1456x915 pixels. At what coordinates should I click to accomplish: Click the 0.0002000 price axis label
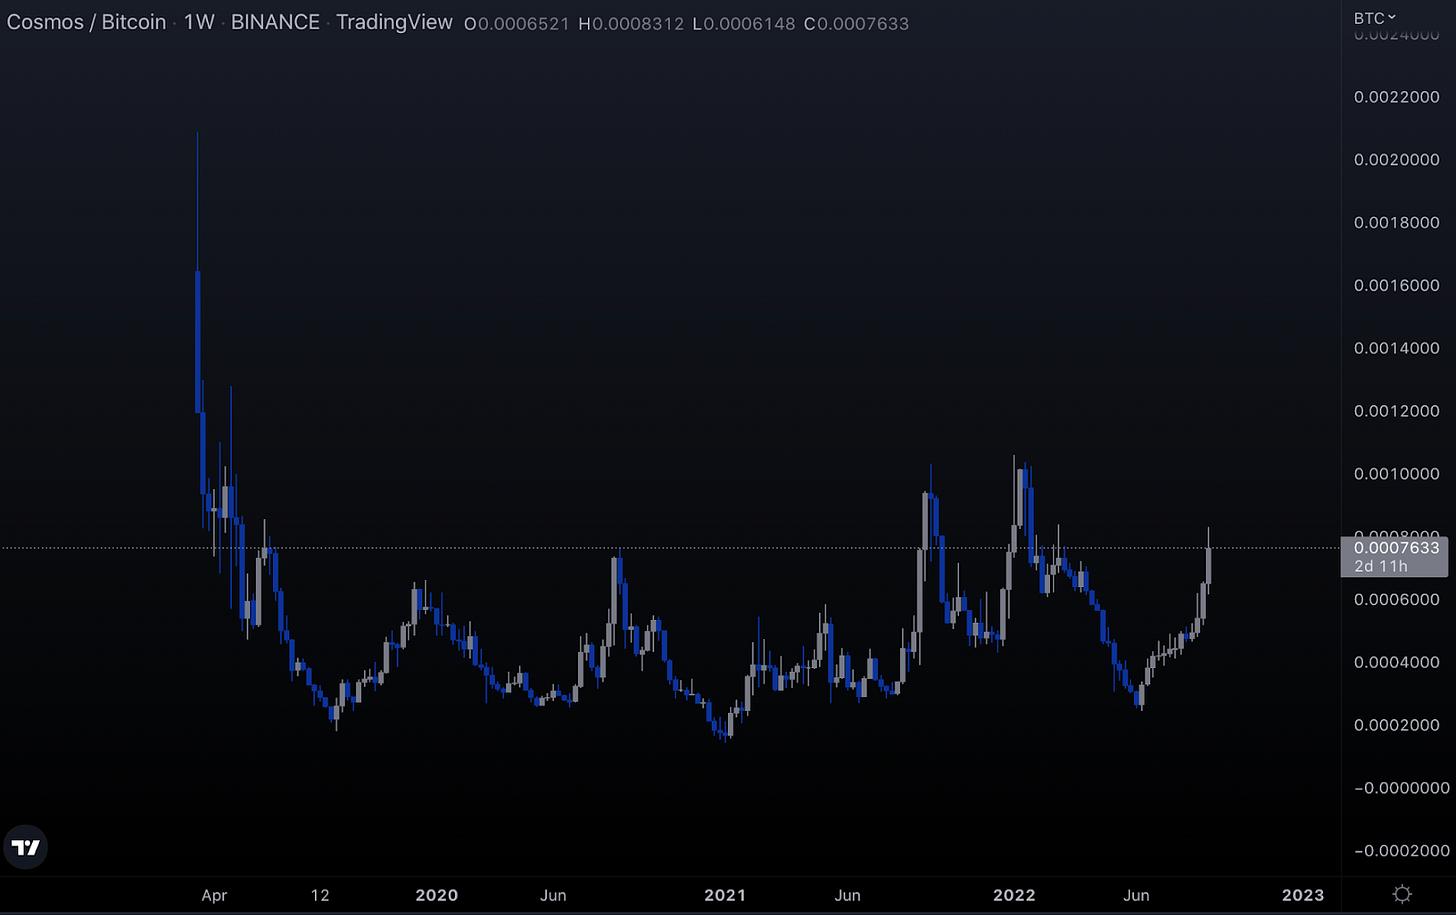point(1397,725)
